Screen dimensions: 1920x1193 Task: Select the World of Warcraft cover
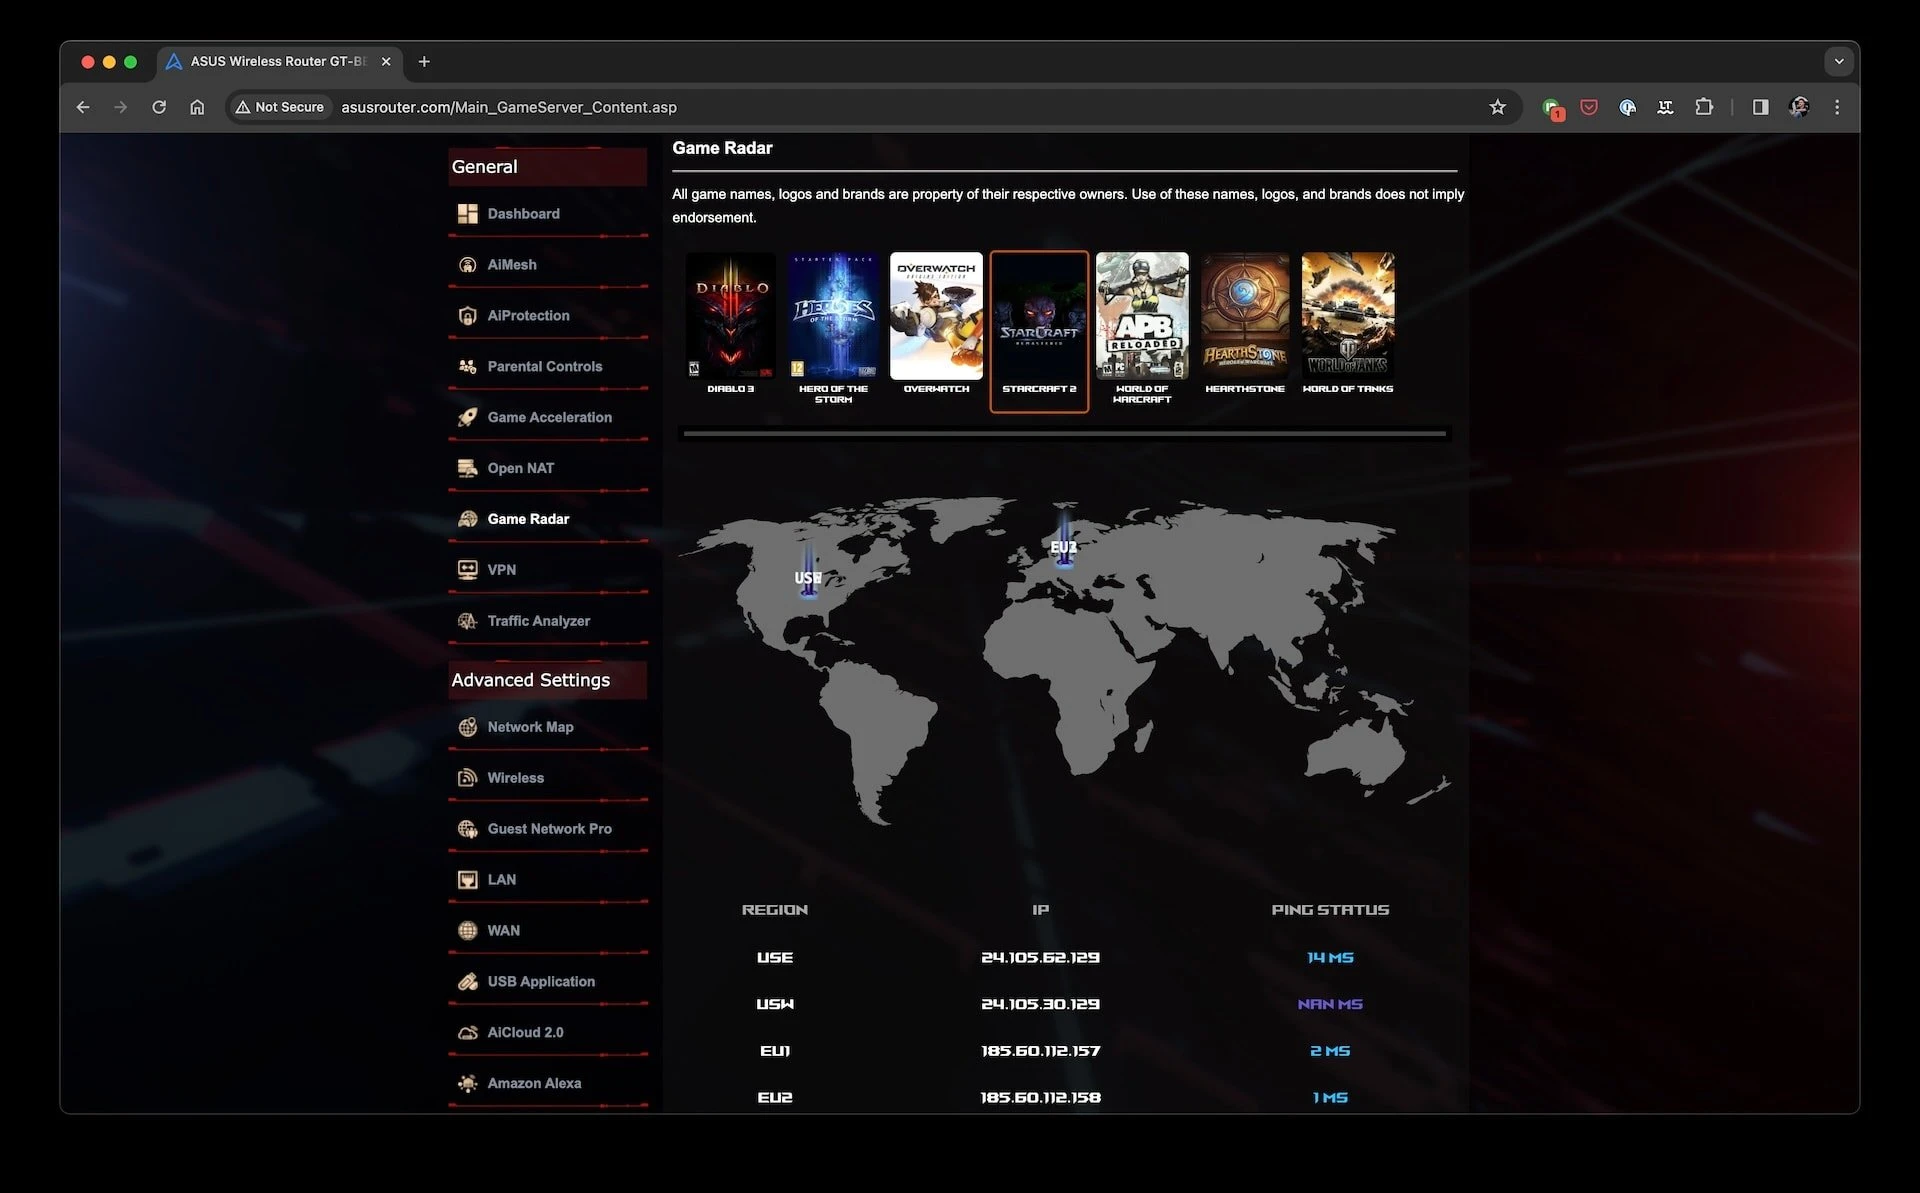tap(1142, 316)
